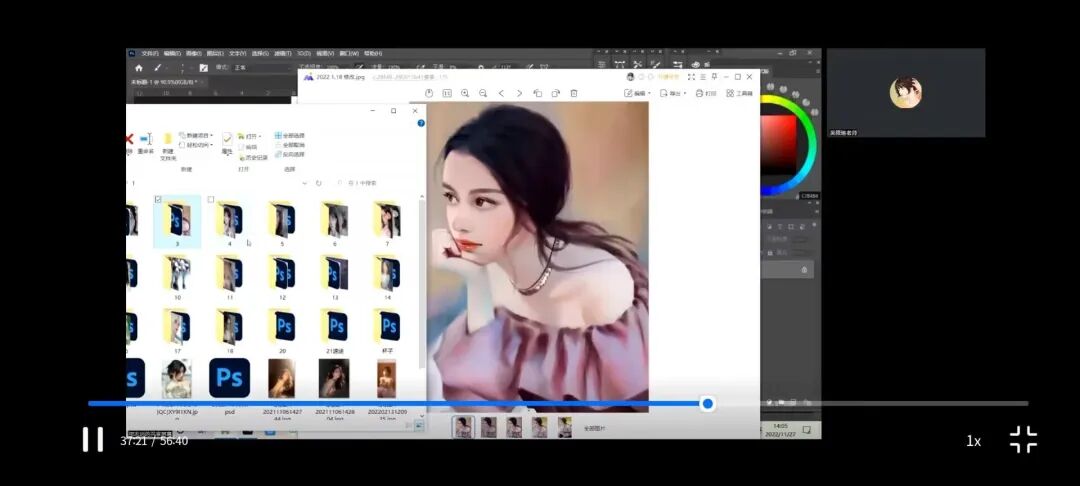Open the 选择(S) menu in Photoshop

[260, 53]
